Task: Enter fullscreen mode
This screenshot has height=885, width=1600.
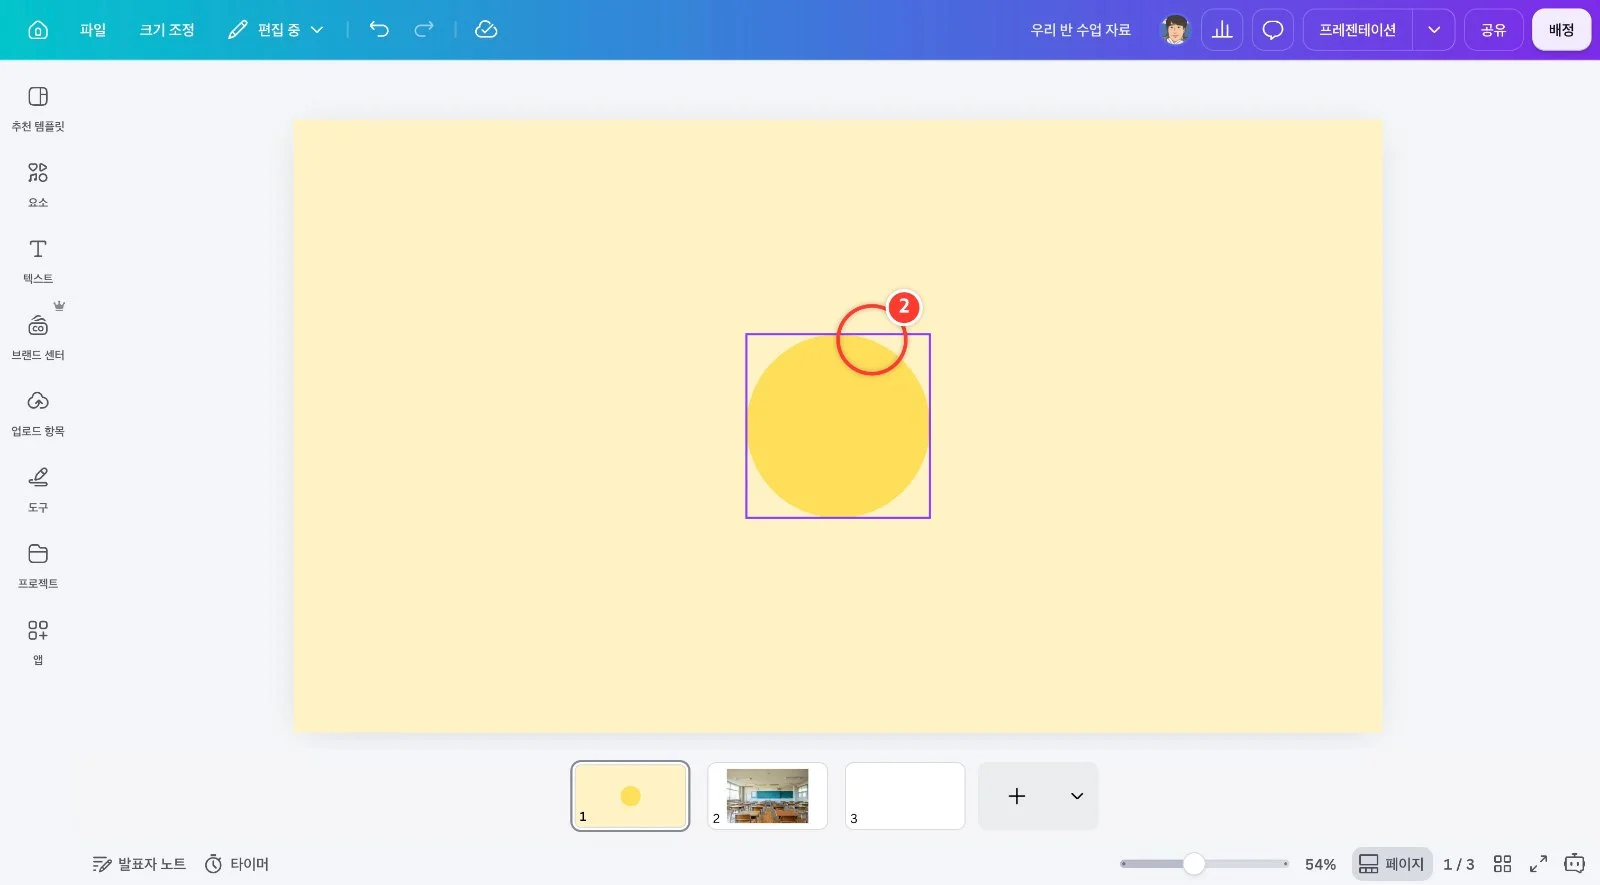Action: [x=1538, y=864]
